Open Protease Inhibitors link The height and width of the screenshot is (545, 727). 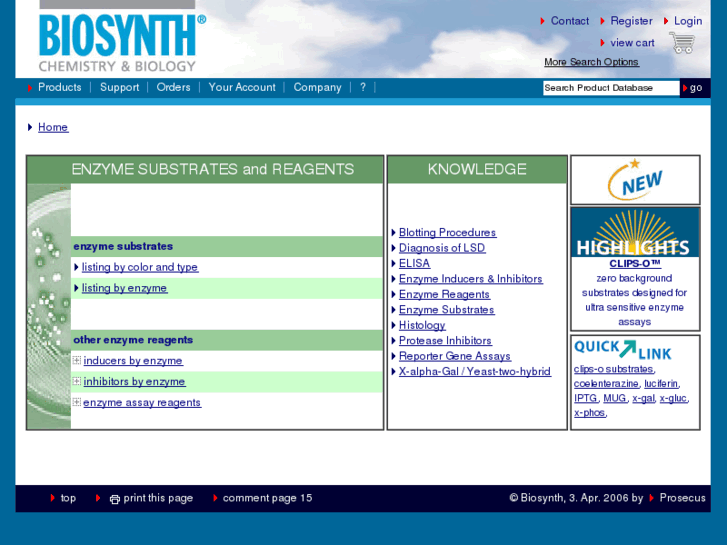[x=445, y=340]
